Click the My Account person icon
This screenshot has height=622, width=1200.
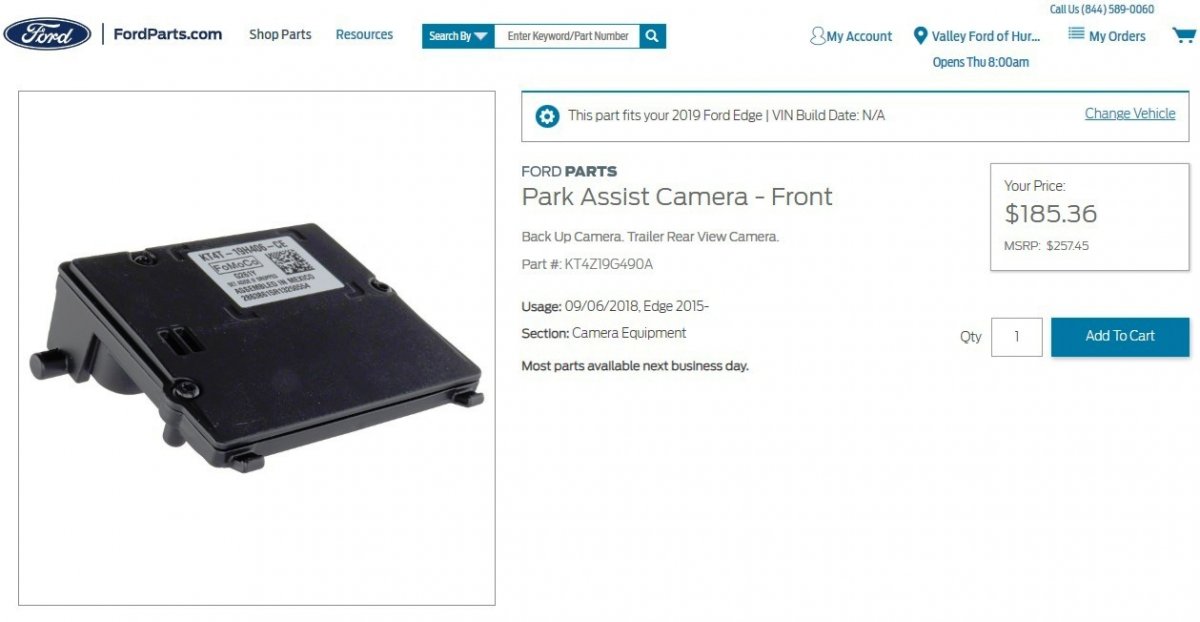point(818,36)
